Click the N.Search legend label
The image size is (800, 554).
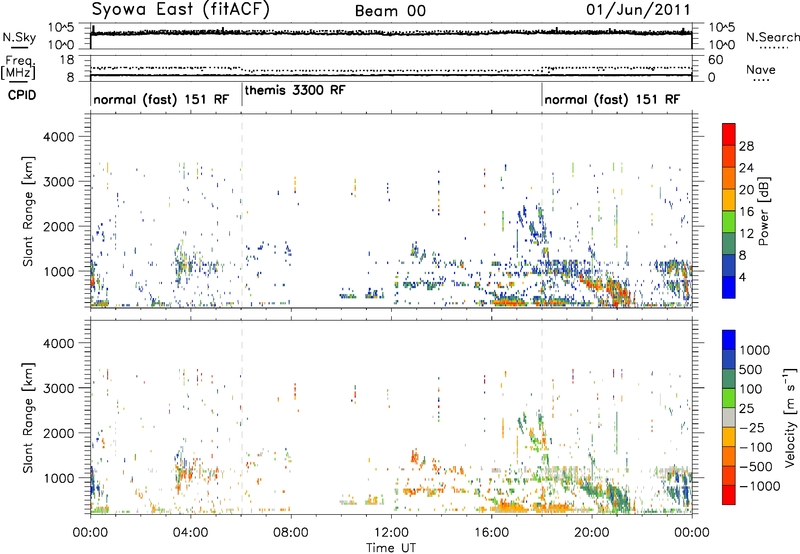772,37
